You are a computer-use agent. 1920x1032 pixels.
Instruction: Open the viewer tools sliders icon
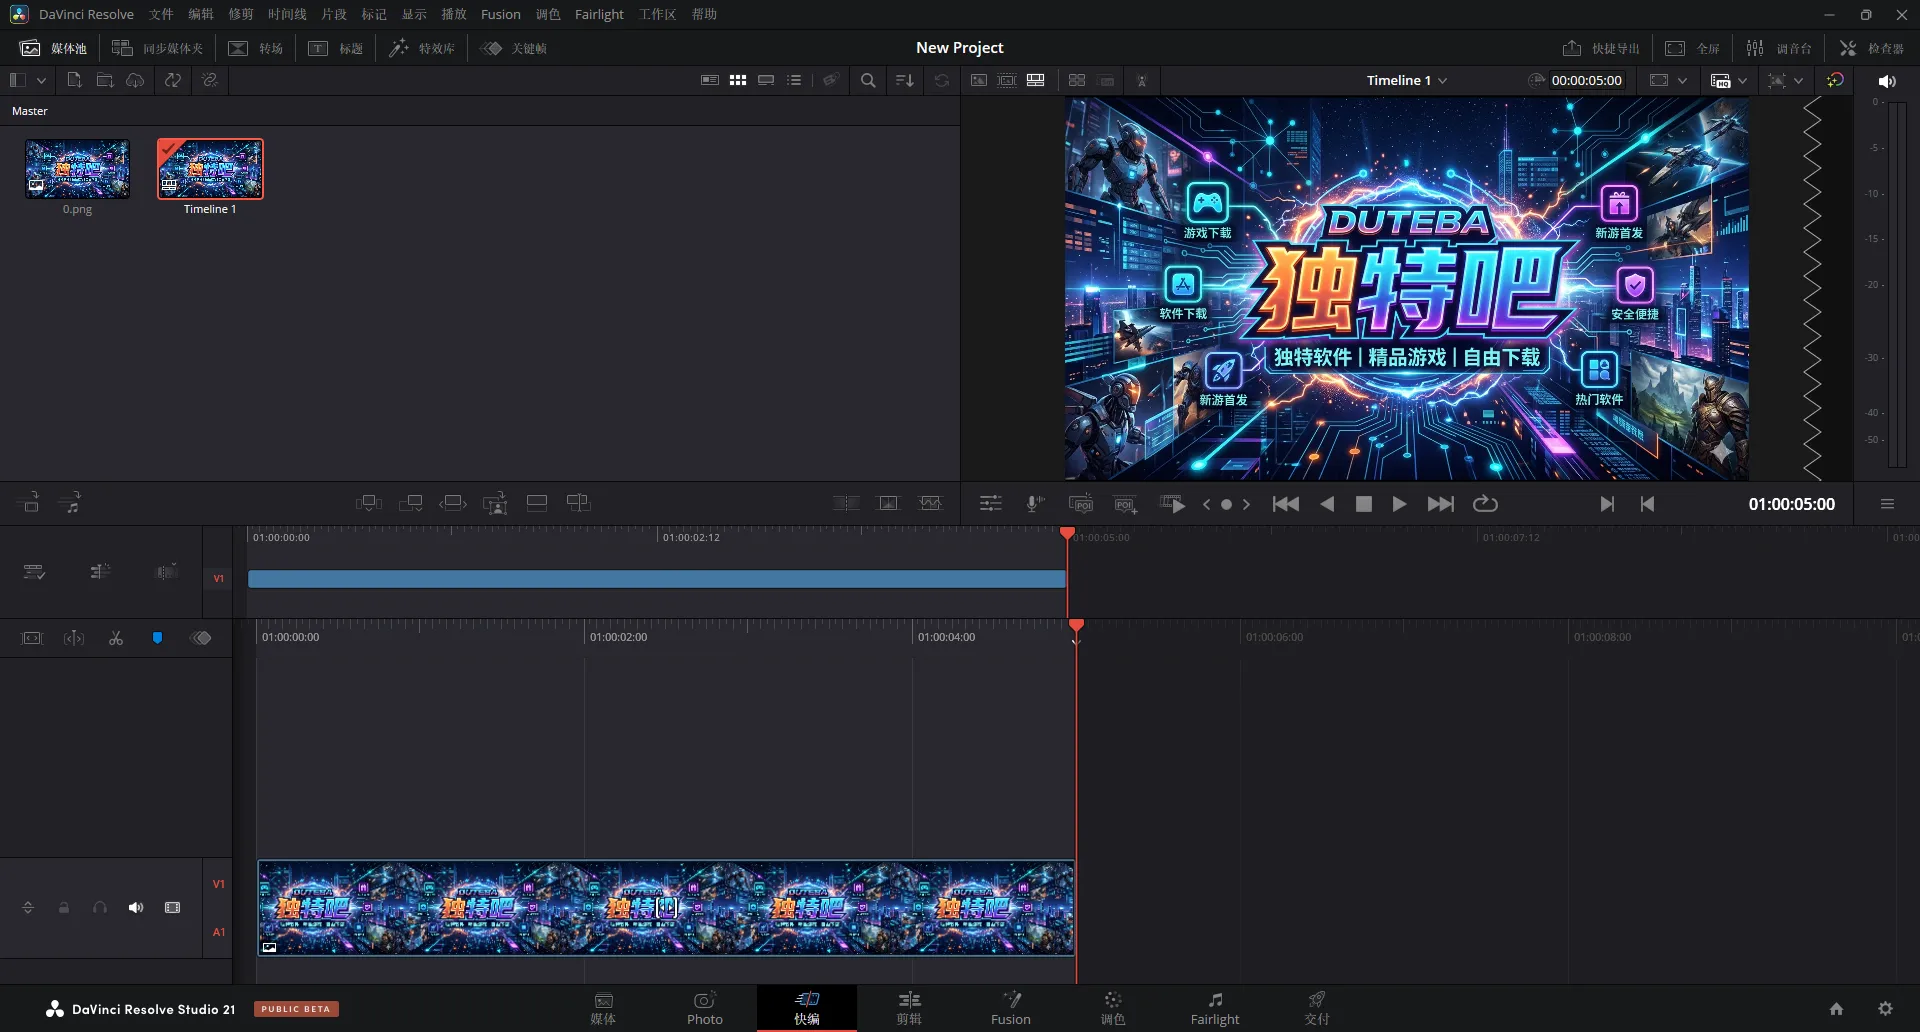click(990, 504)
